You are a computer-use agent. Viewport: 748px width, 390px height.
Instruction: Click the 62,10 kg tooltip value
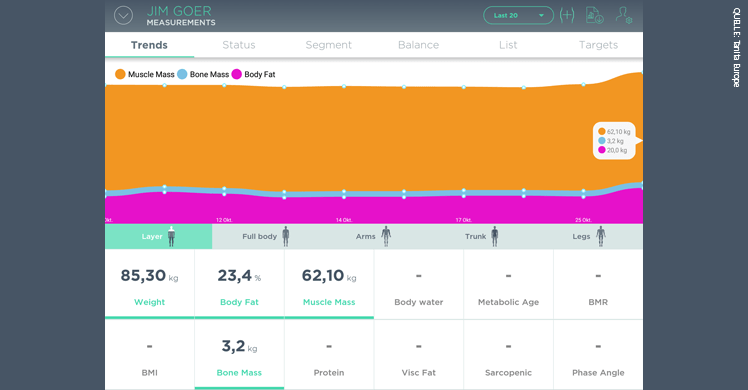618,132
